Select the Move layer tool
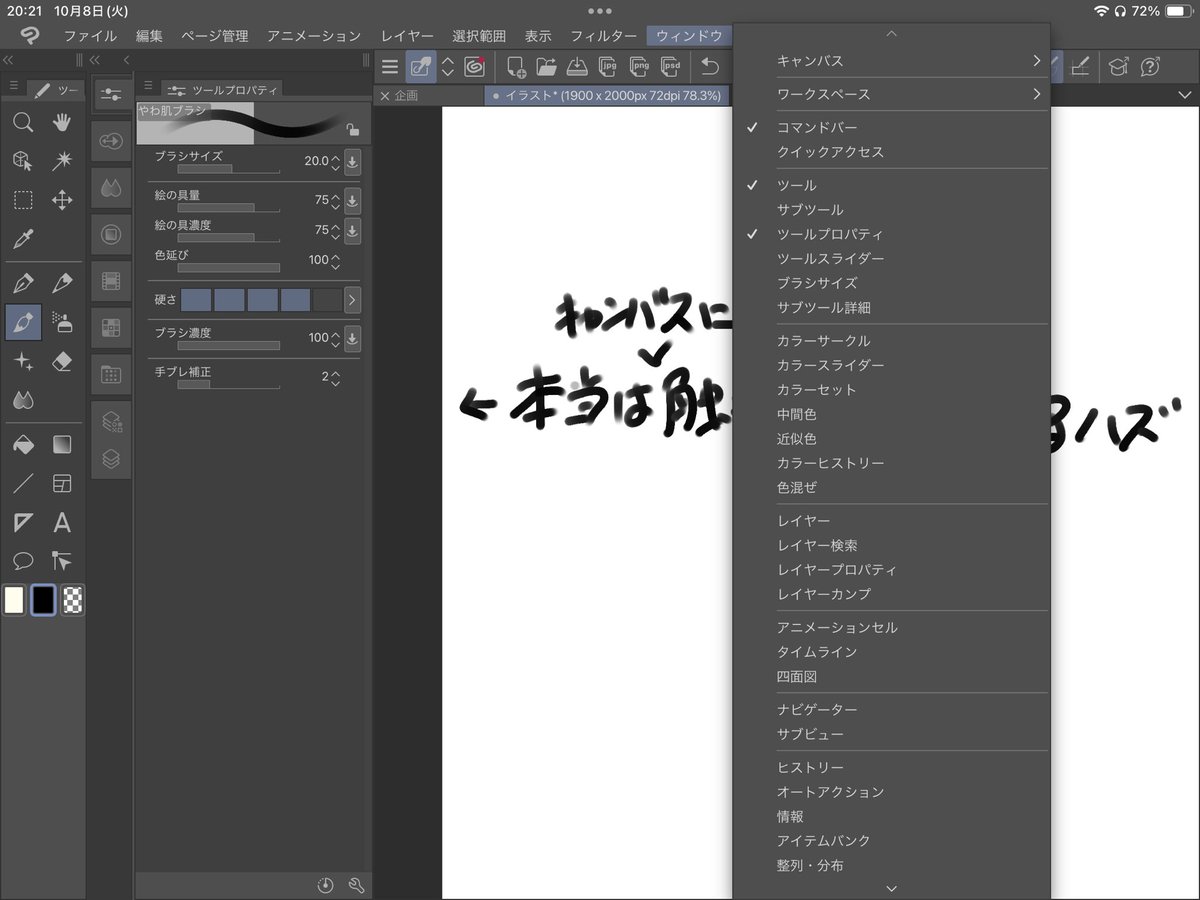The height and width of the screenshot is (900, 1200). point(62,200)
